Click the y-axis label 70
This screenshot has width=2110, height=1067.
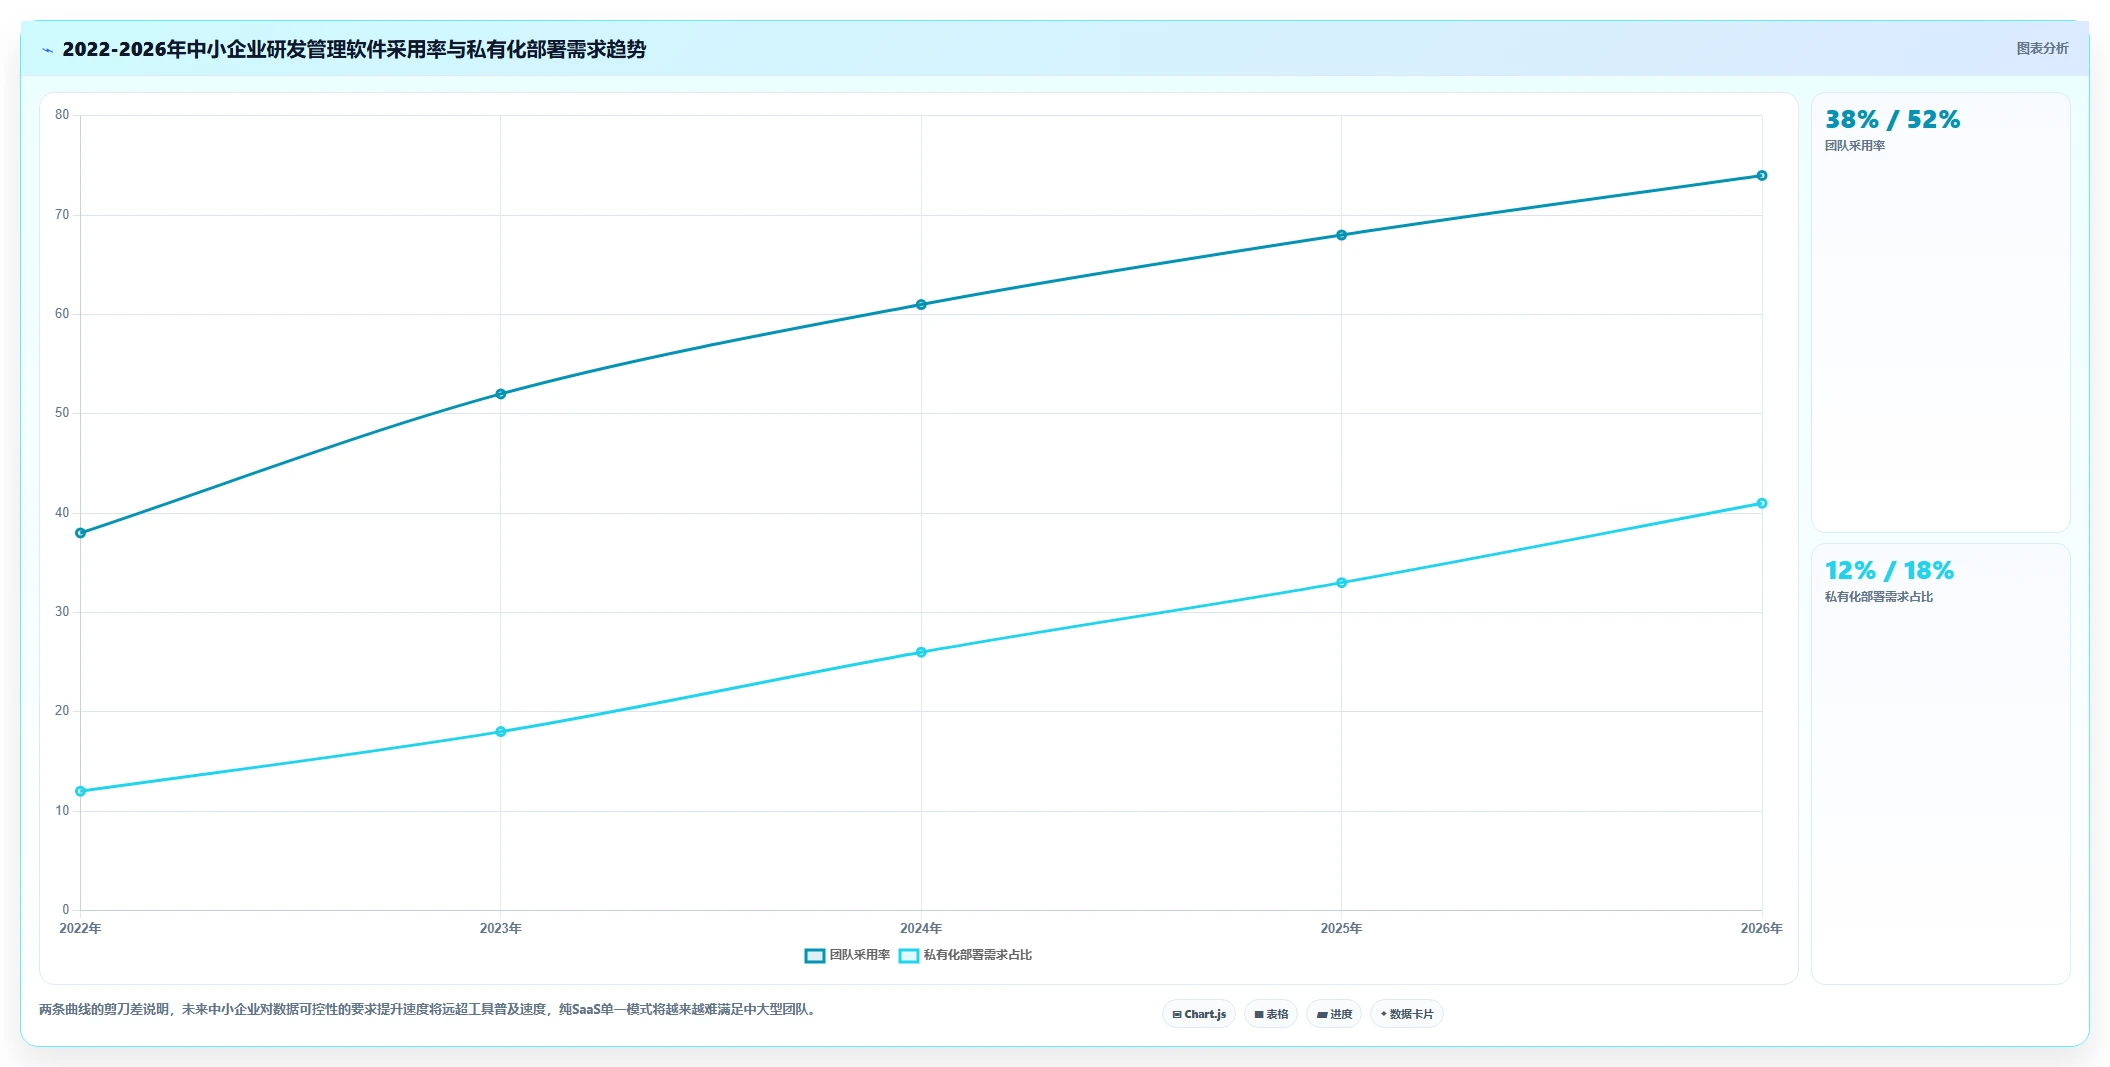pyautogui.click(x=62, y=214)
